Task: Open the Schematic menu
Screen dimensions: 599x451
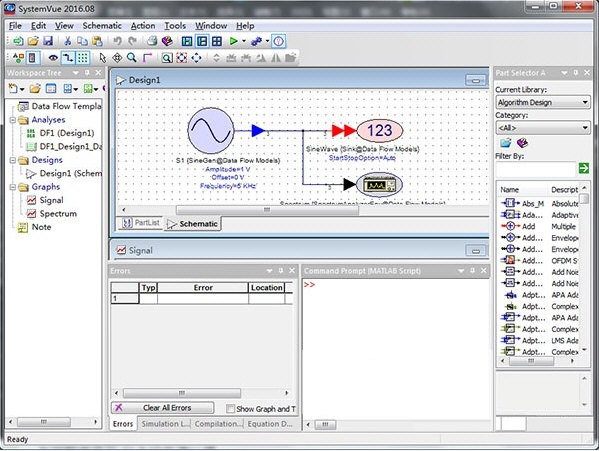Action: [x=102, y=26]
